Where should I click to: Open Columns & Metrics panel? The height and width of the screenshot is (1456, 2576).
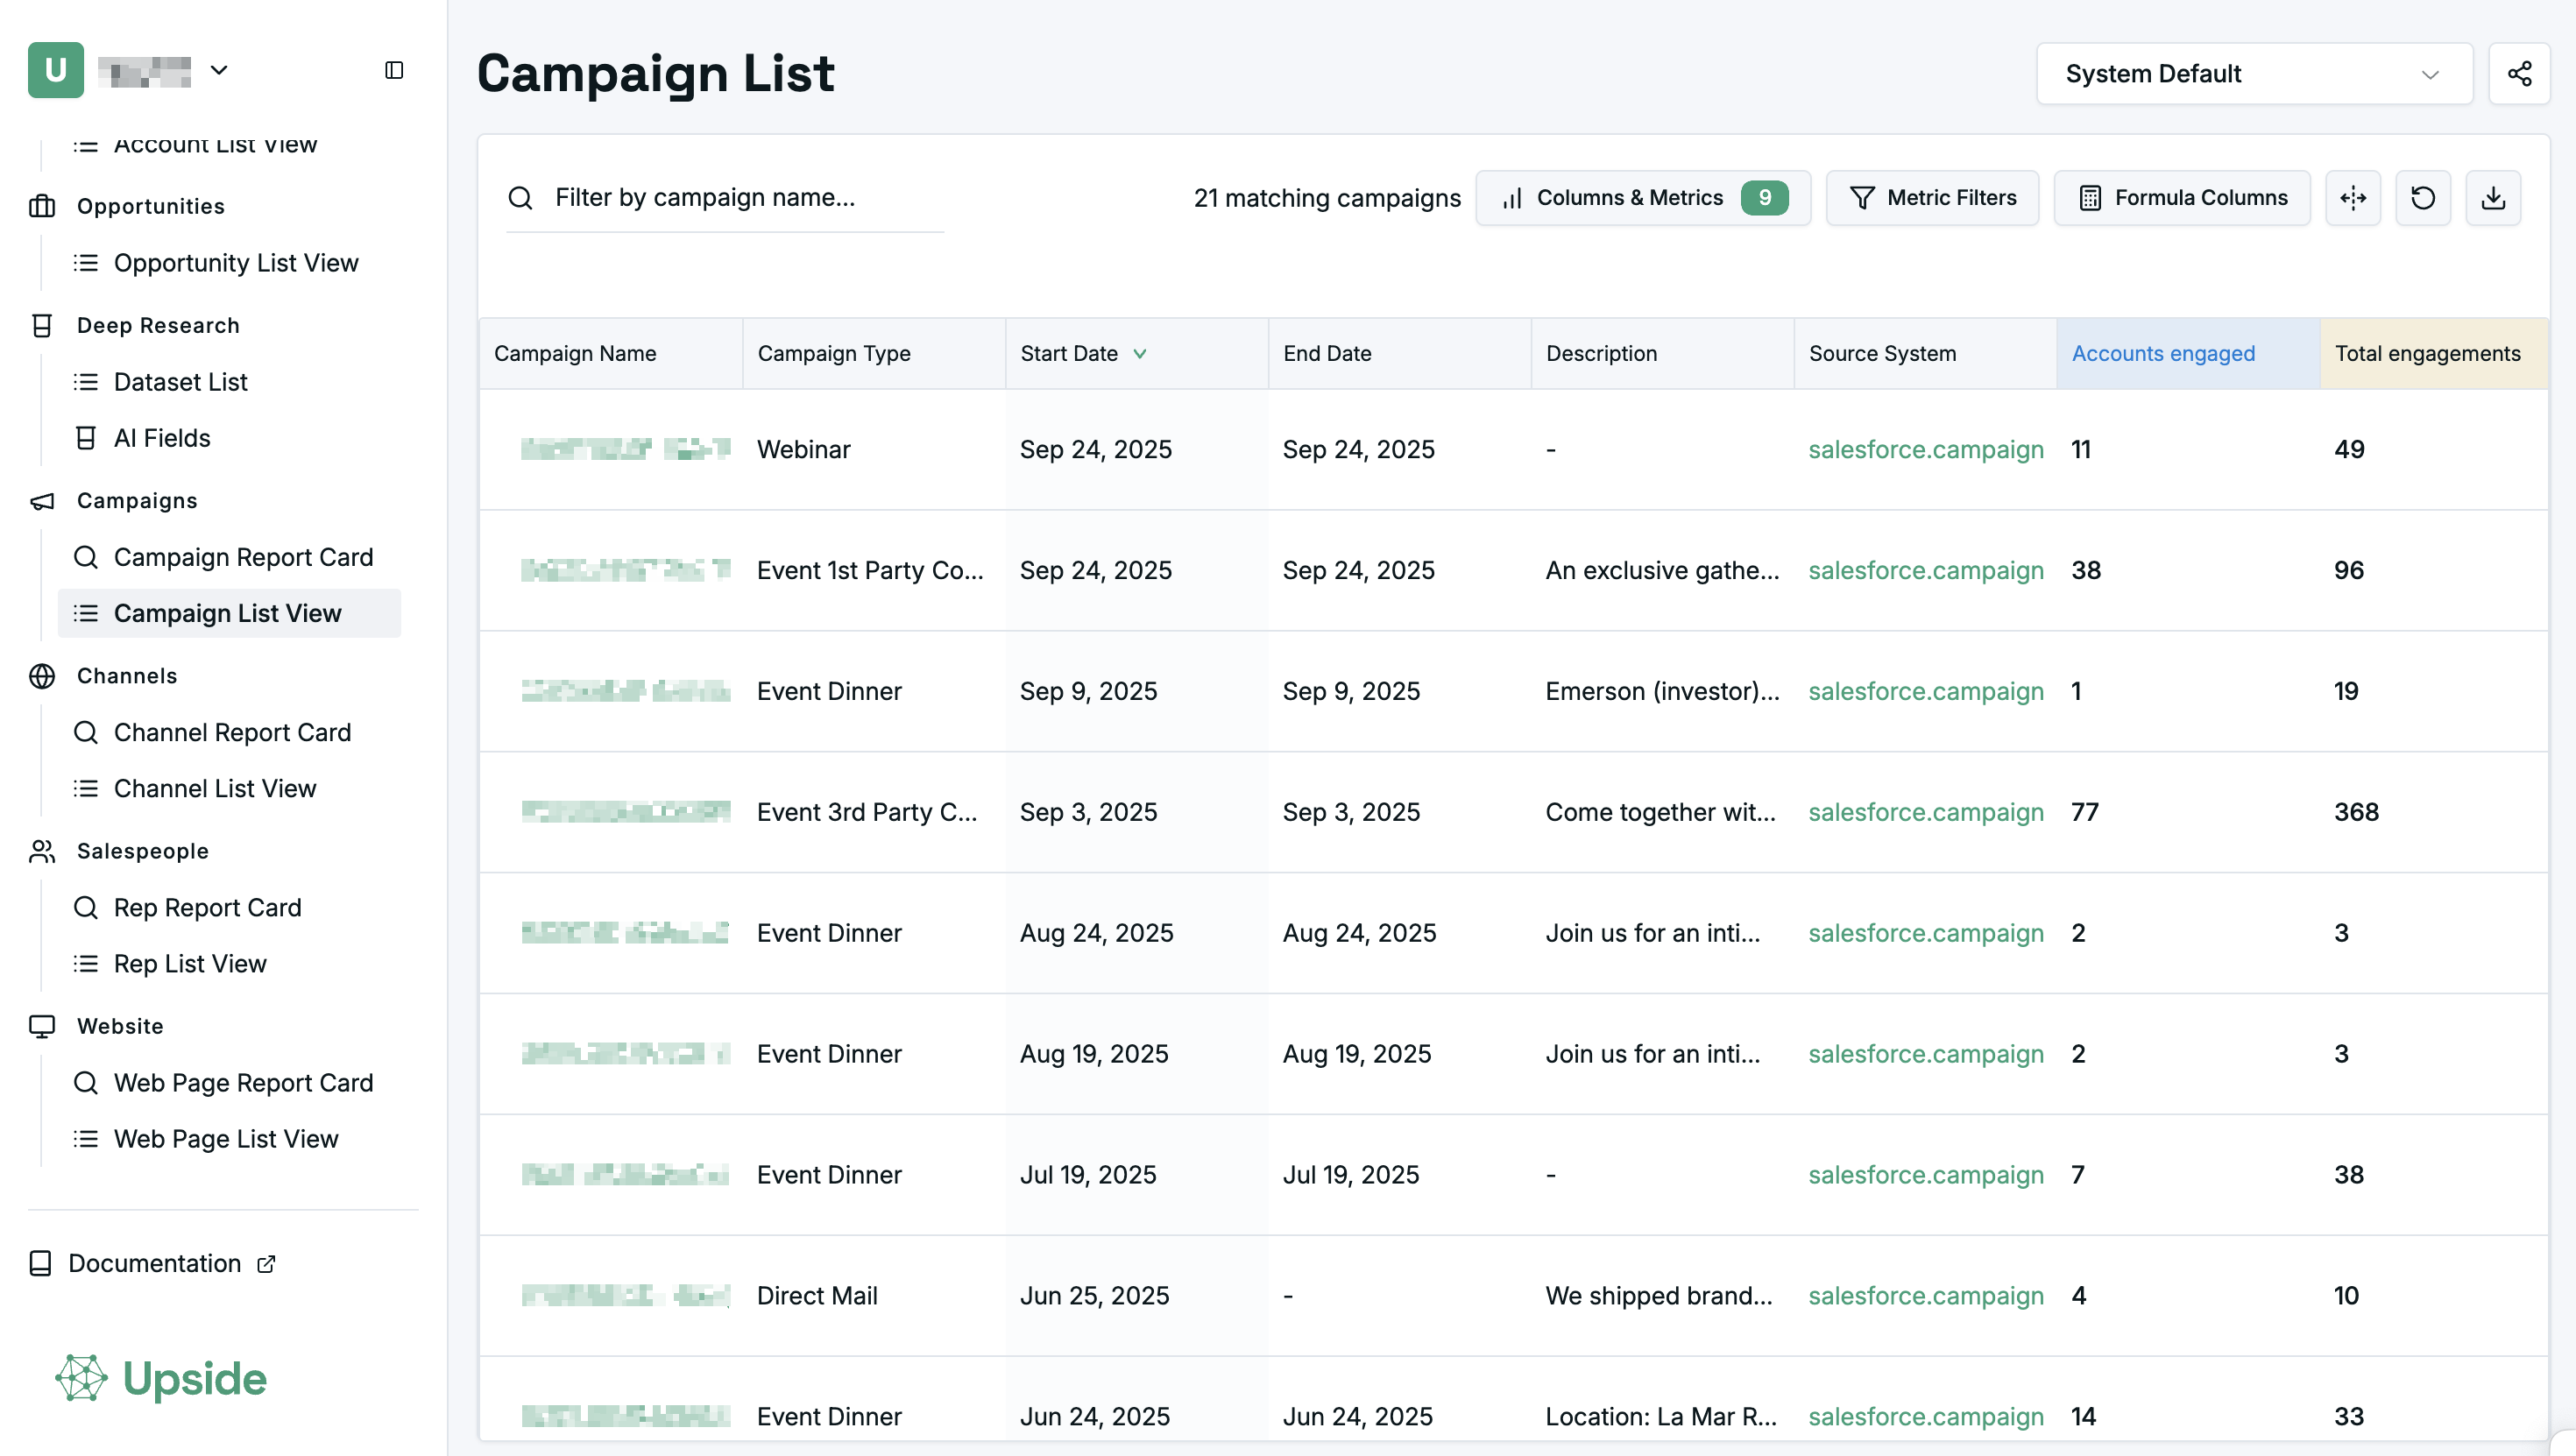coord(1643,198)
